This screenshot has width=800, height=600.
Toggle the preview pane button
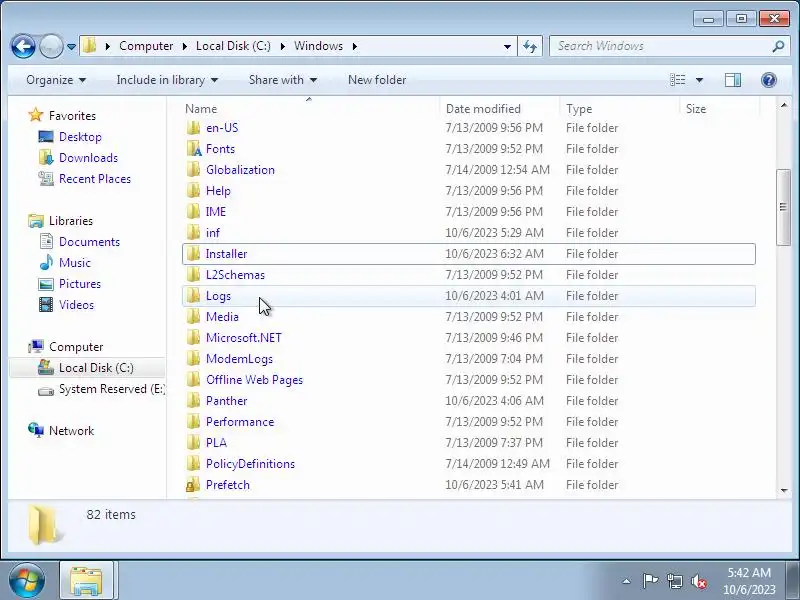click(x=733, y=80)
